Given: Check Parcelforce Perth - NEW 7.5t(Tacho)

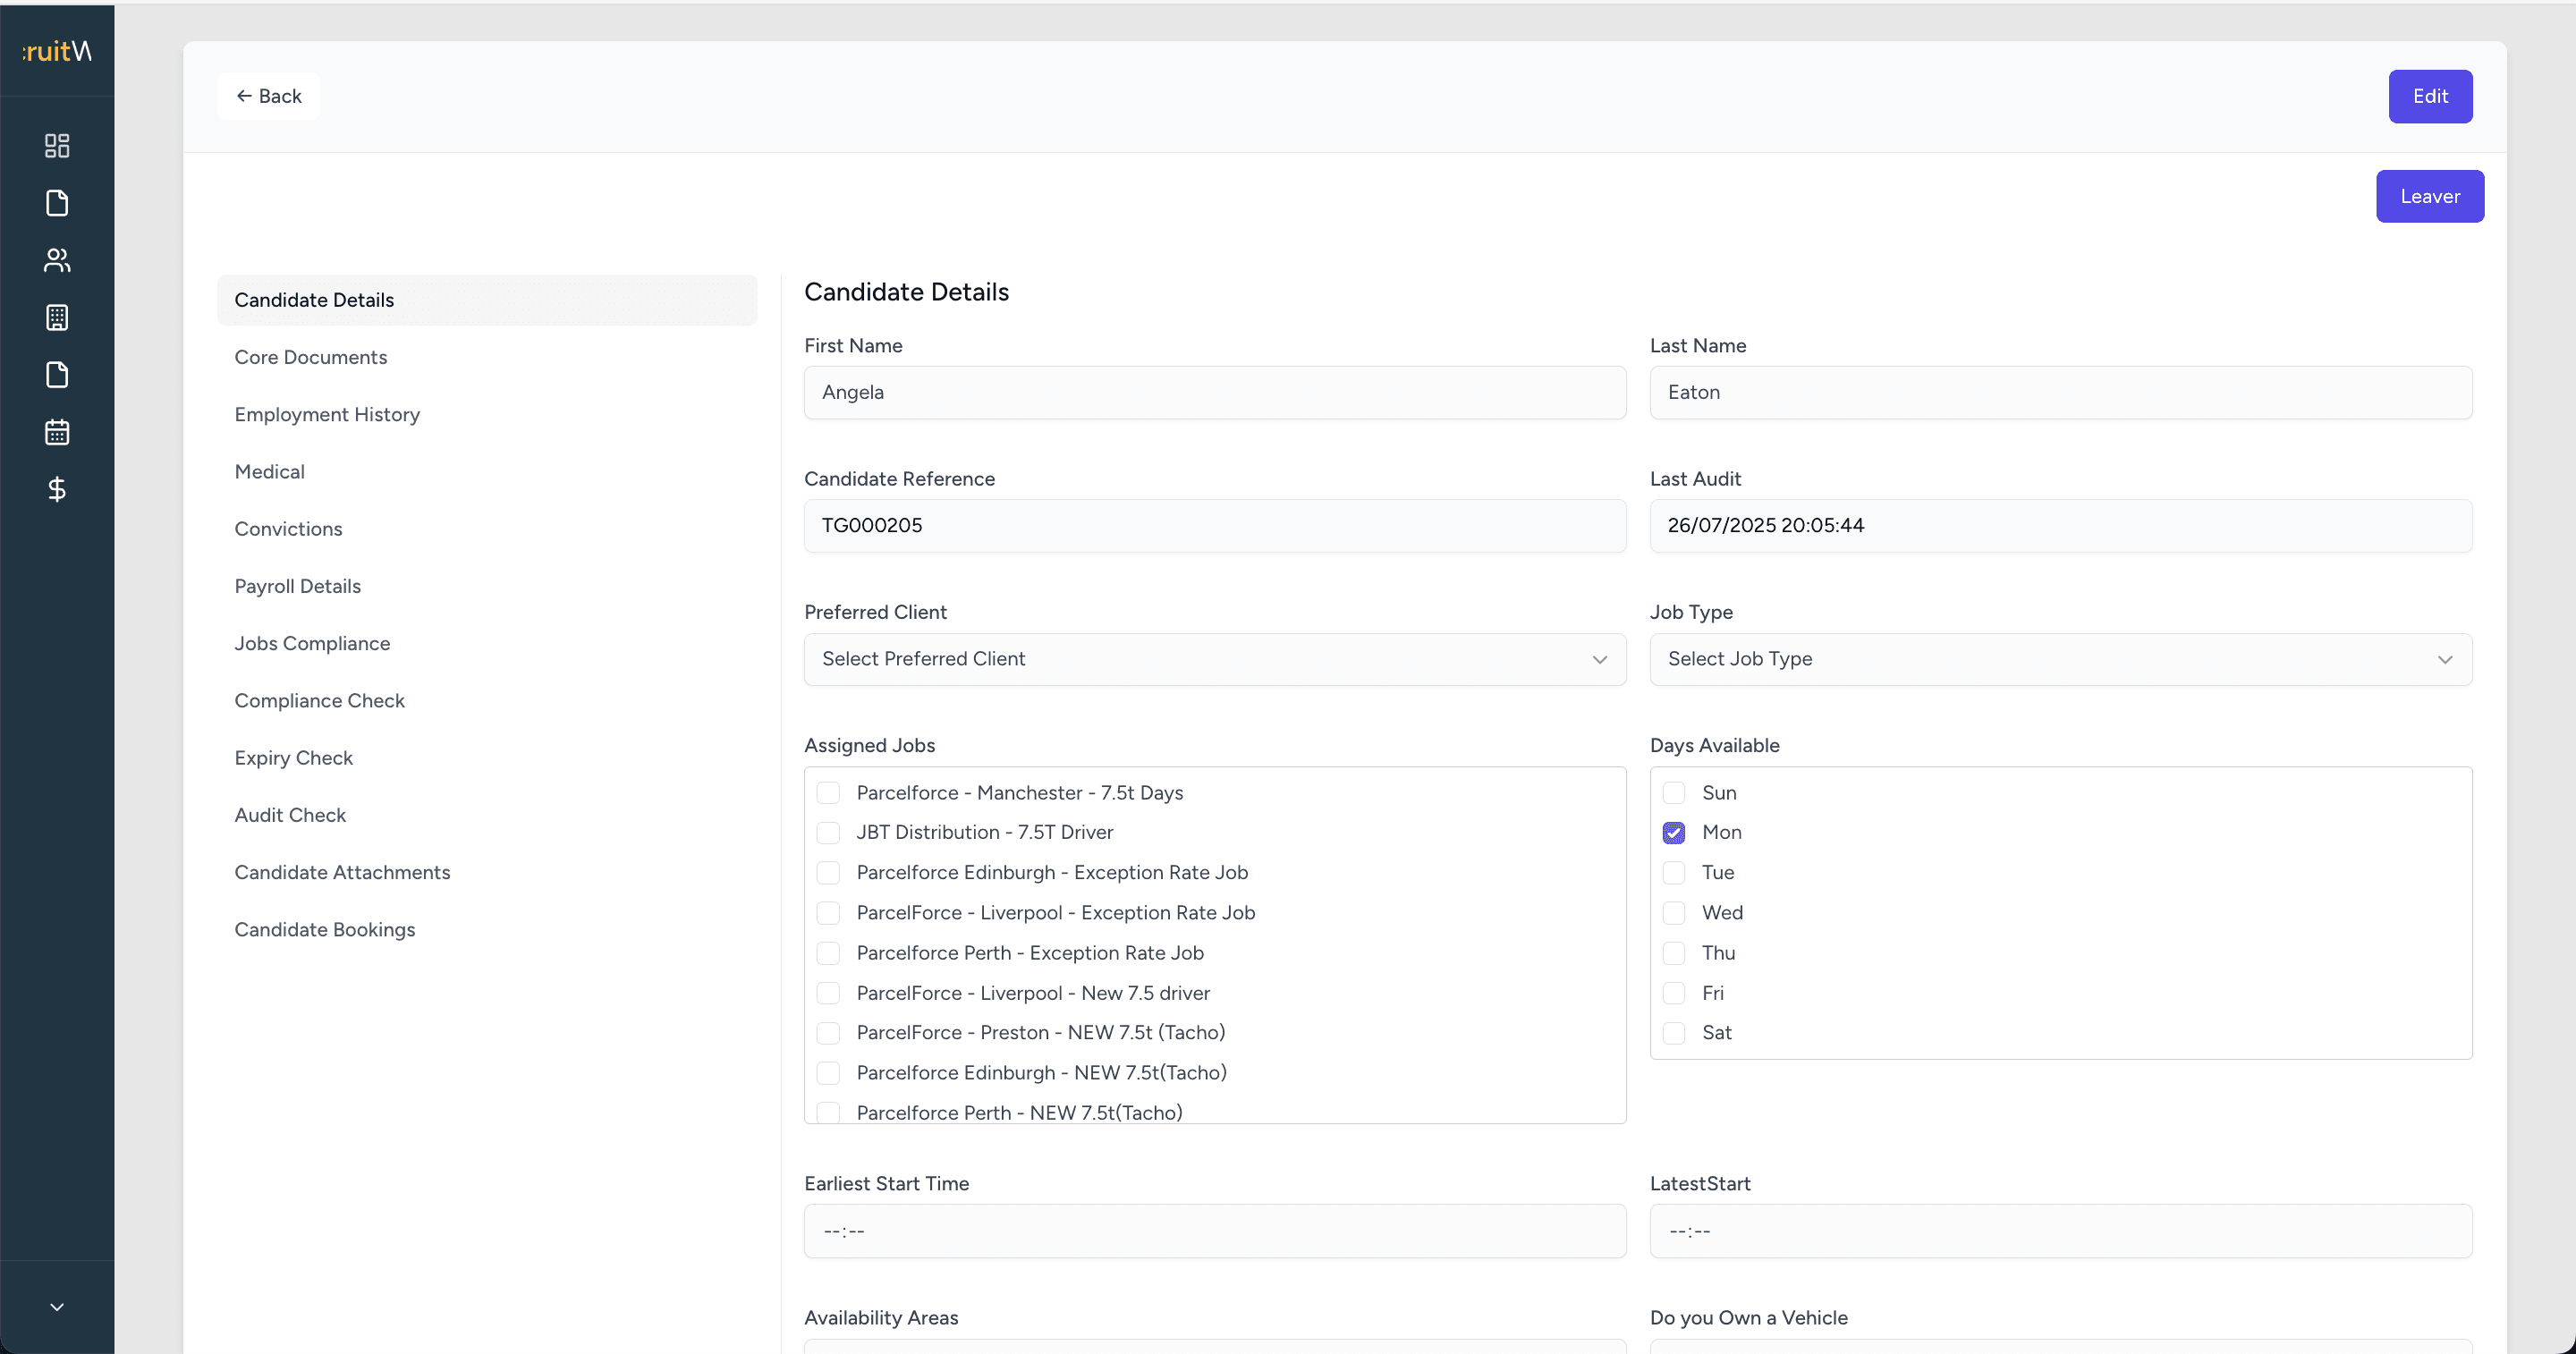Looking at the screenshot, I should pos(828,1113).
